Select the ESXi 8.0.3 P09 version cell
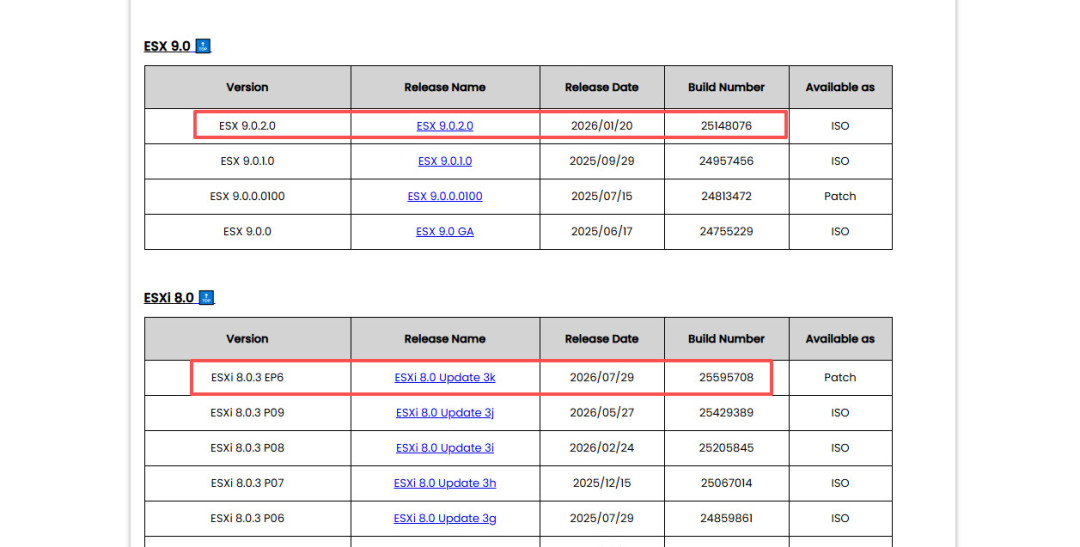This screenshot has height=547, width=1080. click(x=247, y=413)
